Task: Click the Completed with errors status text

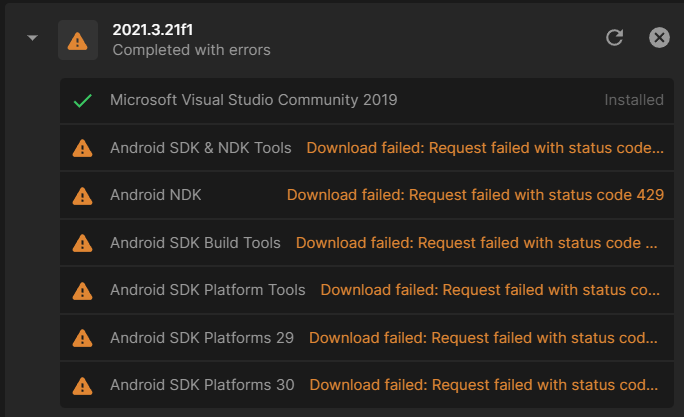Action: [x=192, y=50]
